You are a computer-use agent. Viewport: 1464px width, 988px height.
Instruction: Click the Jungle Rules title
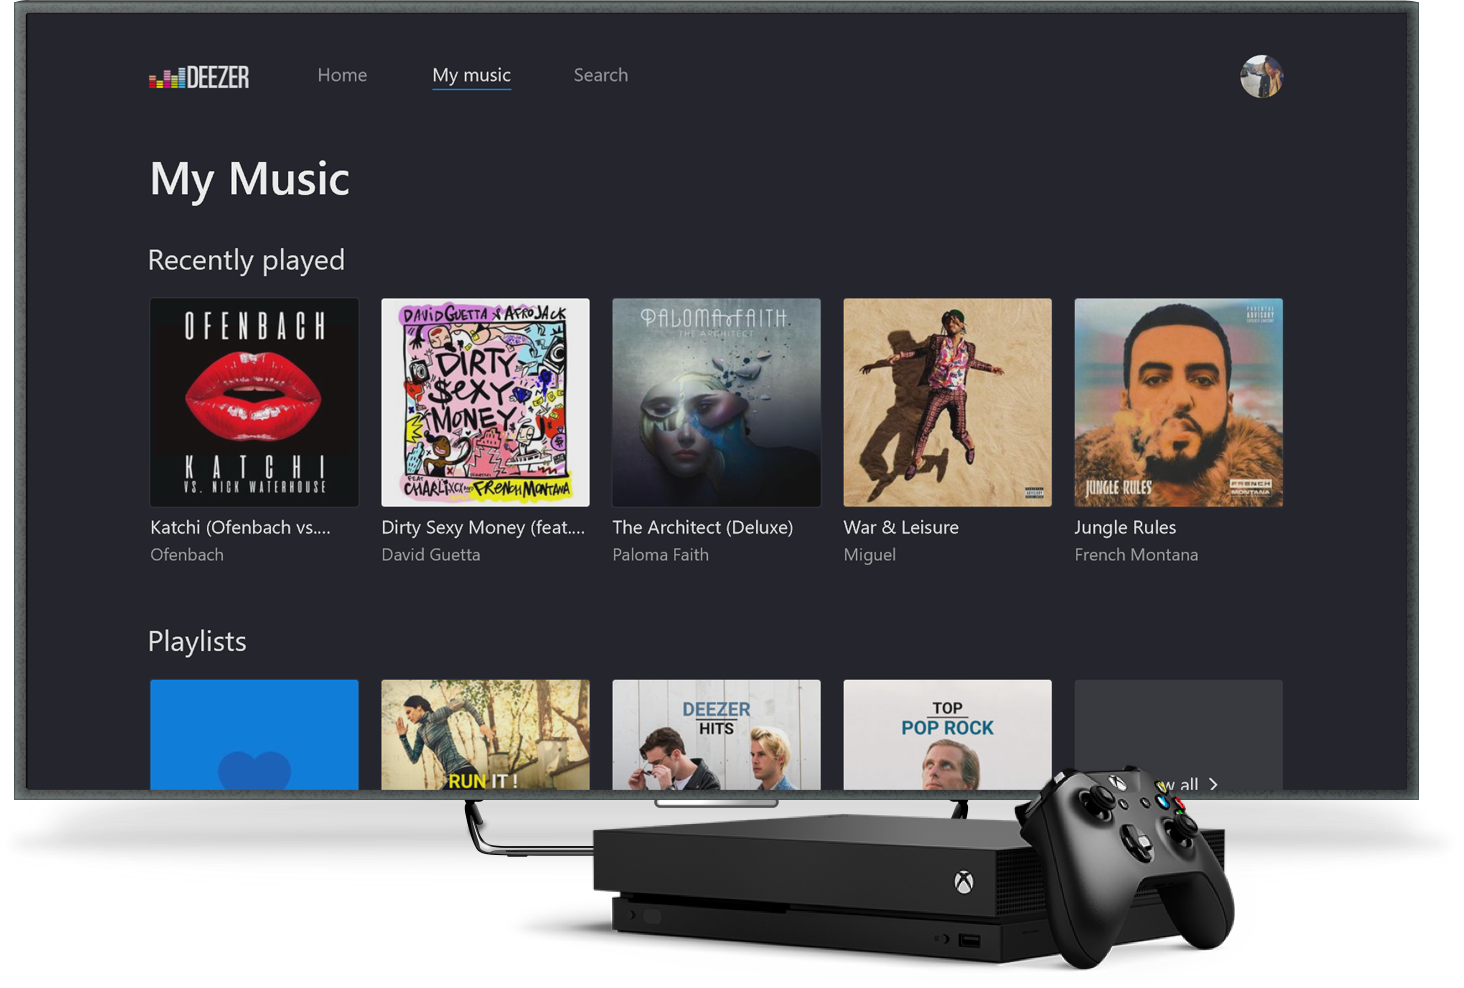tap(1125, 527)
